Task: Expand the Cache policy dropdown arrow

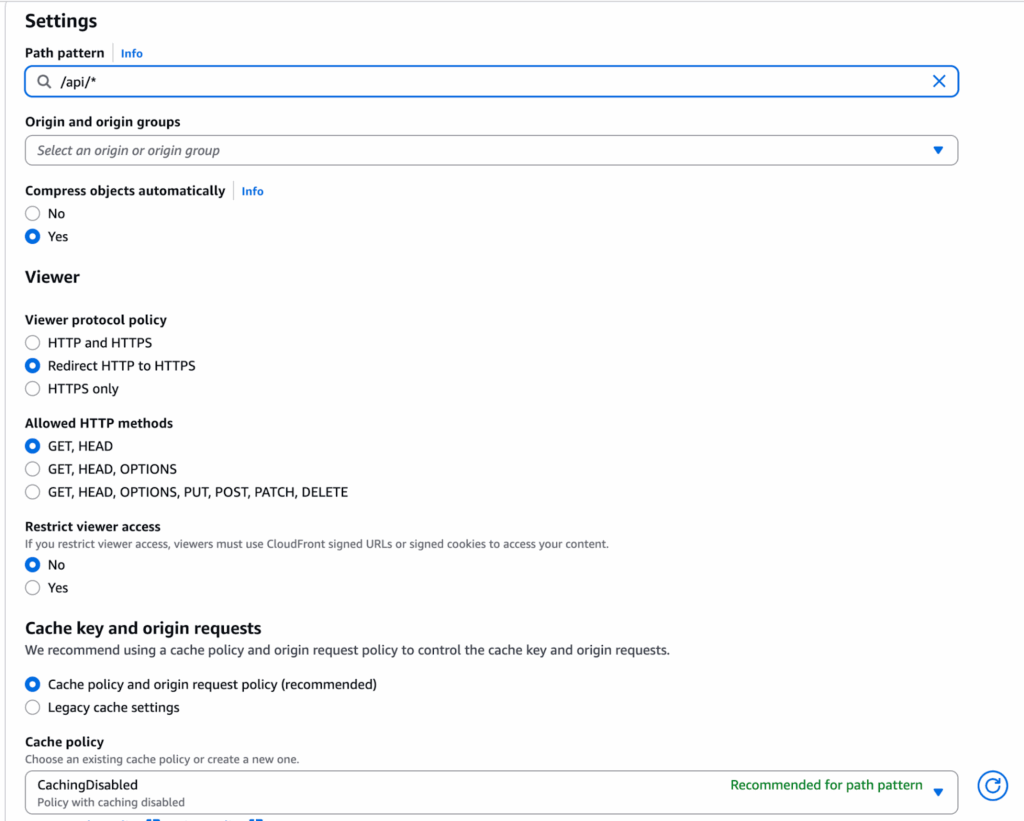Action: click(938, 792)
